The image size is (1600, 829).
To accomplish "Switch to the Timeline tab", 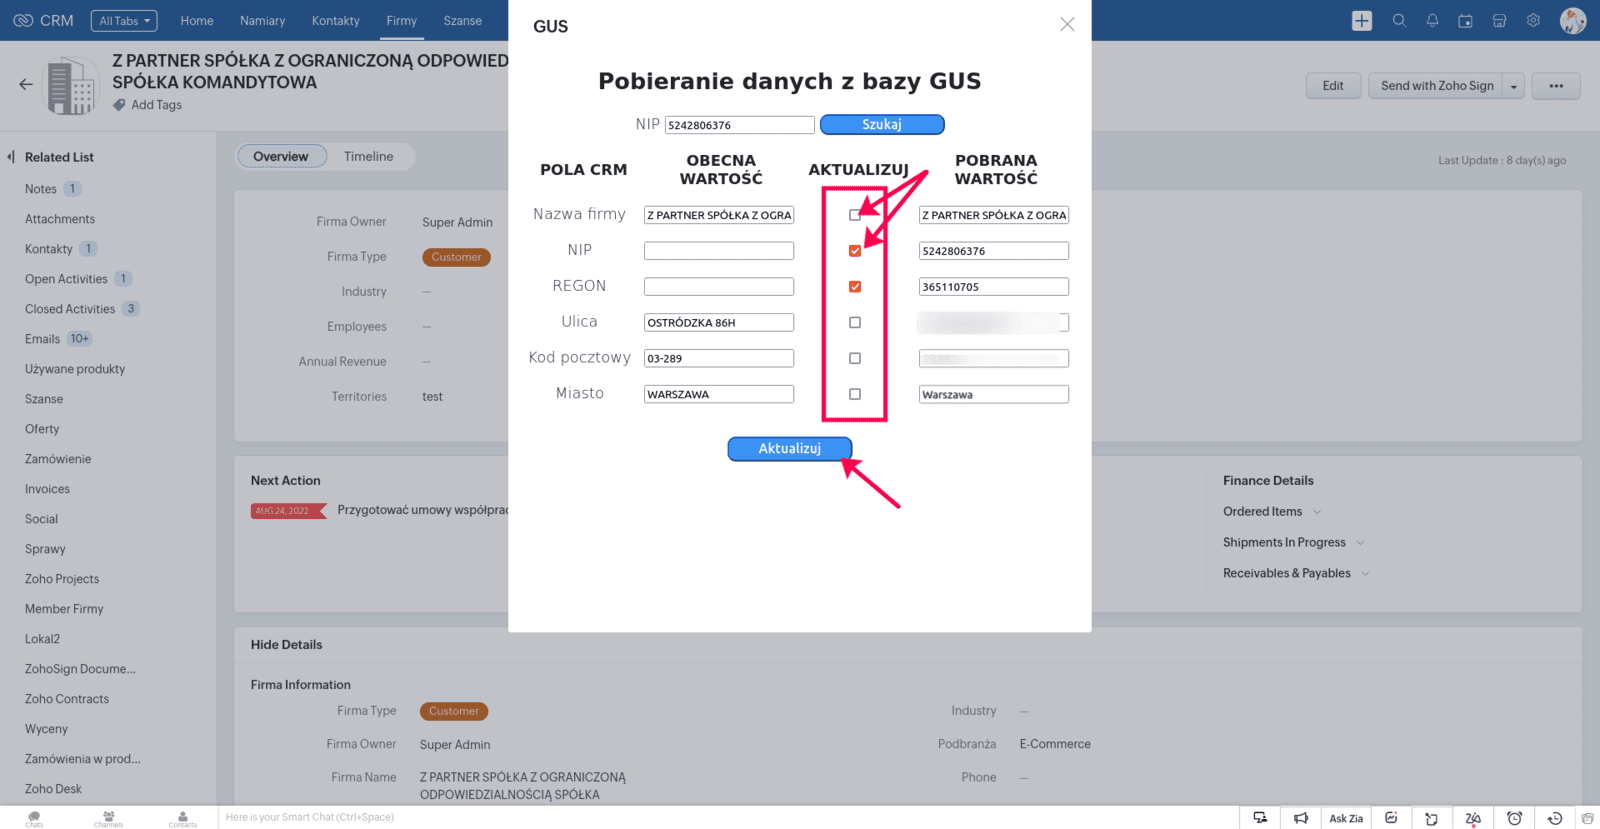I will tap(368, 156).
